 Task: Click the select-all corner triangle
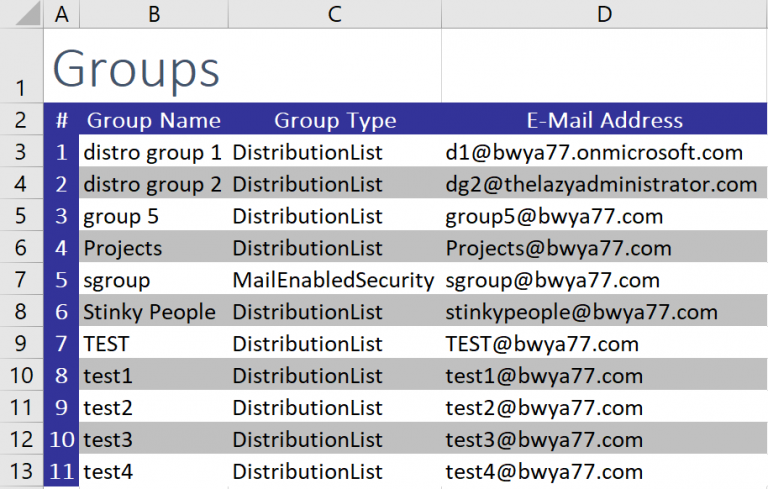pos(28,14)
